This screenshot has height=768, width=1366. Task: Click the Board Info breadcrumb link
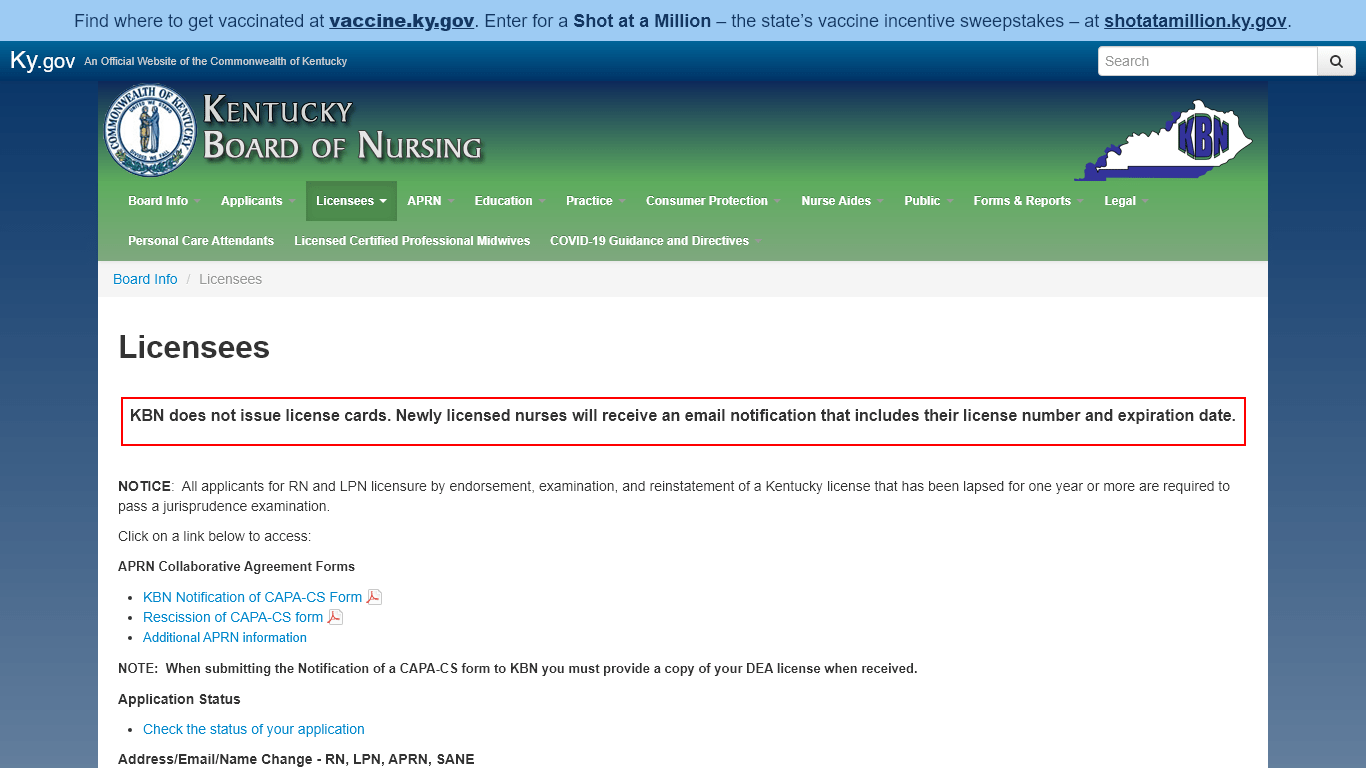click(145, 279)
